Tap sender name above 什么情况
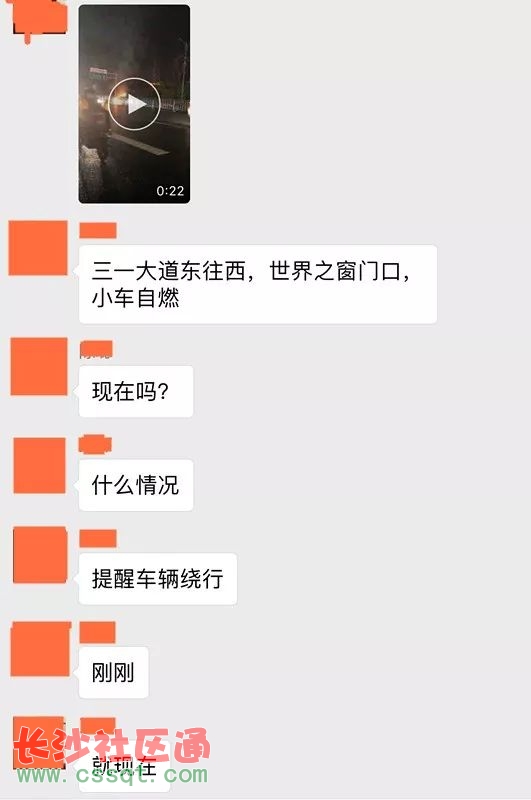Screen dimensions: 531x800 coord(95,444)
